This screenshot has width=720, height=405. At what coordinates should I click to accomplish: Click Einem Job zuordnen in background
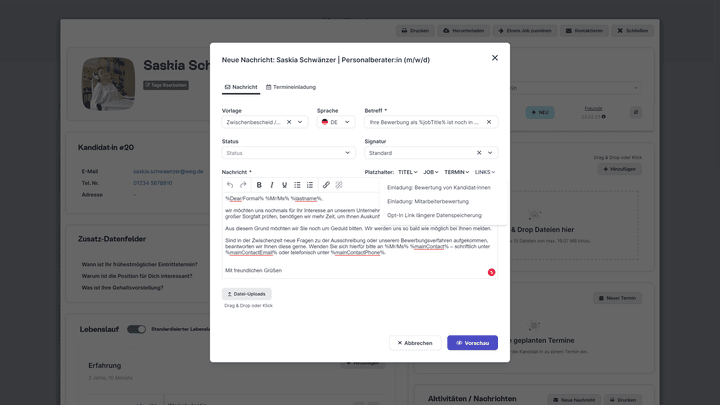(x=525, y=31)
